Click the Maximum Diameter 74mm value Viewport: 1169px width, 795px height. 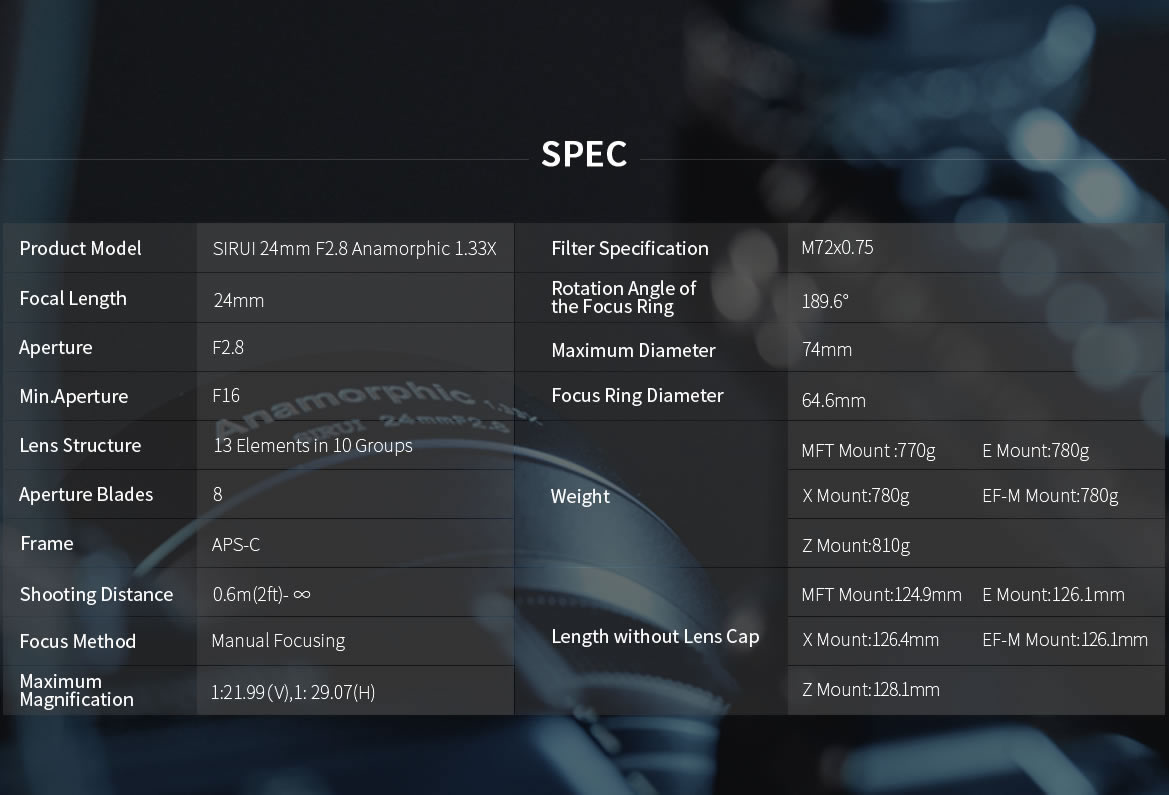pyautogui.click(x=827, y=349)
